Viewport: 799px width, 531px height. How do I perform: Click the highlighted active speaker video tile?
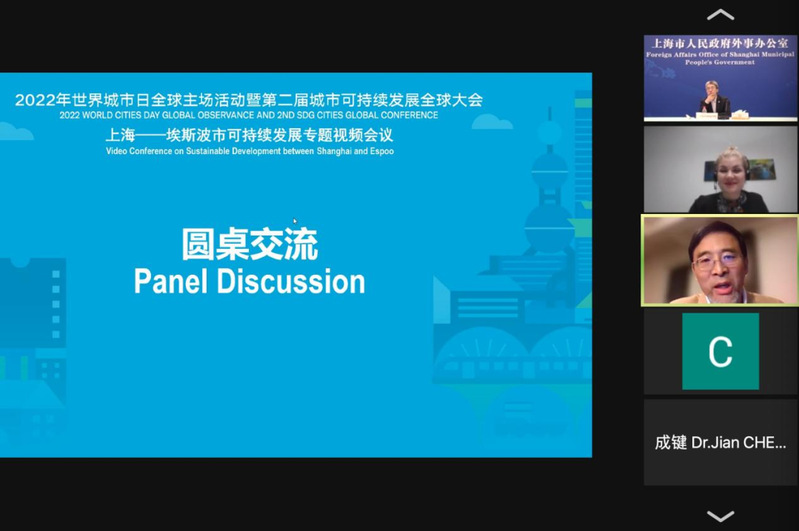[x=720, y=260]
